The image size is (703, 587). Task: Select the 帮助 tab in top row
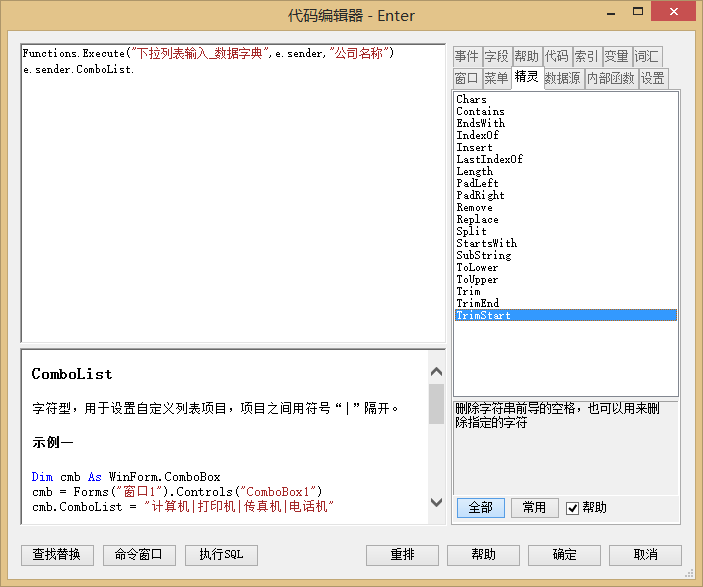point(527,56)
